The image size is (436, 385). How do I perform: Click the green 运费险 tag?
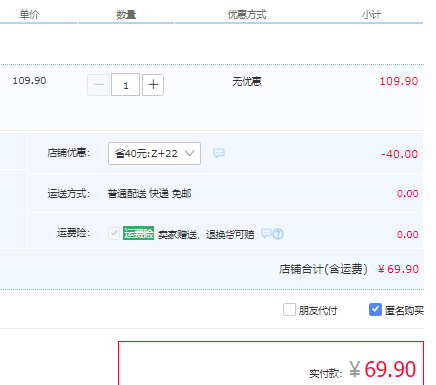coord(138,233)
